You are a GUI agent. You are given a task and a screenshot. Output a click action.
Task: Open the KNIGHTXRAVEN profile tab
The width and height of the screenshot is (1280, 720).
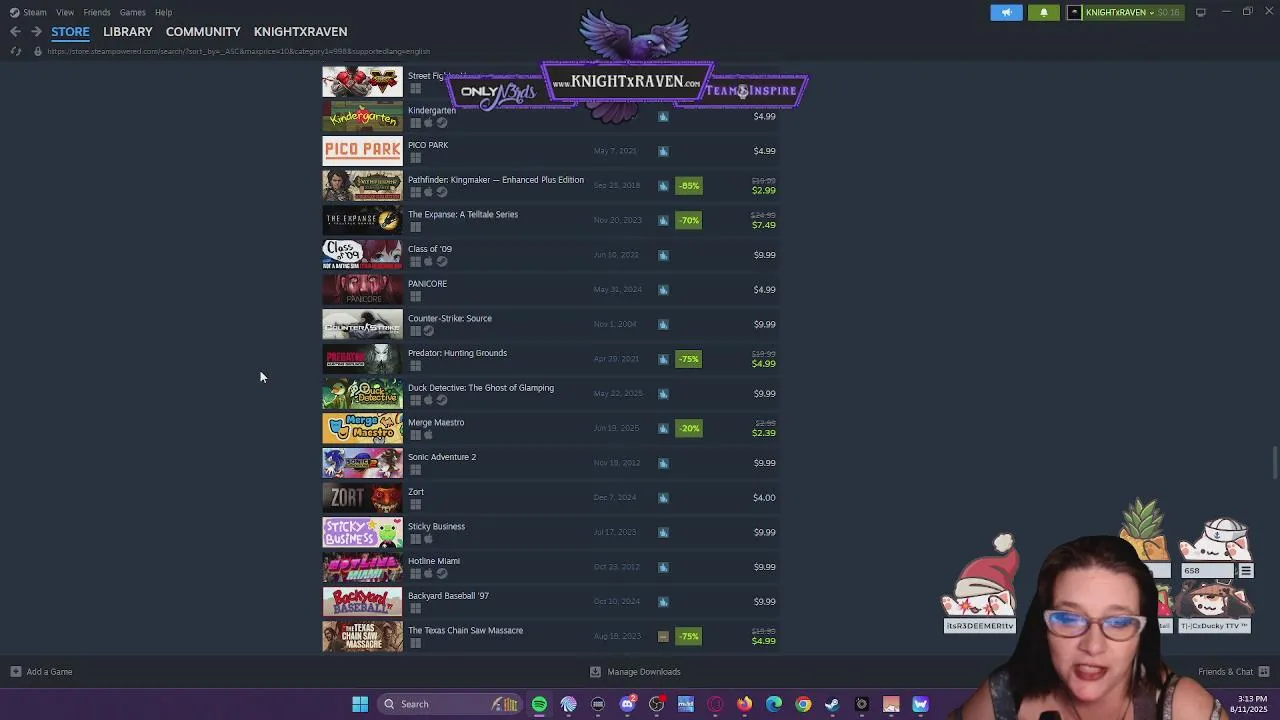pyautogui.click(x=300, y=32)
